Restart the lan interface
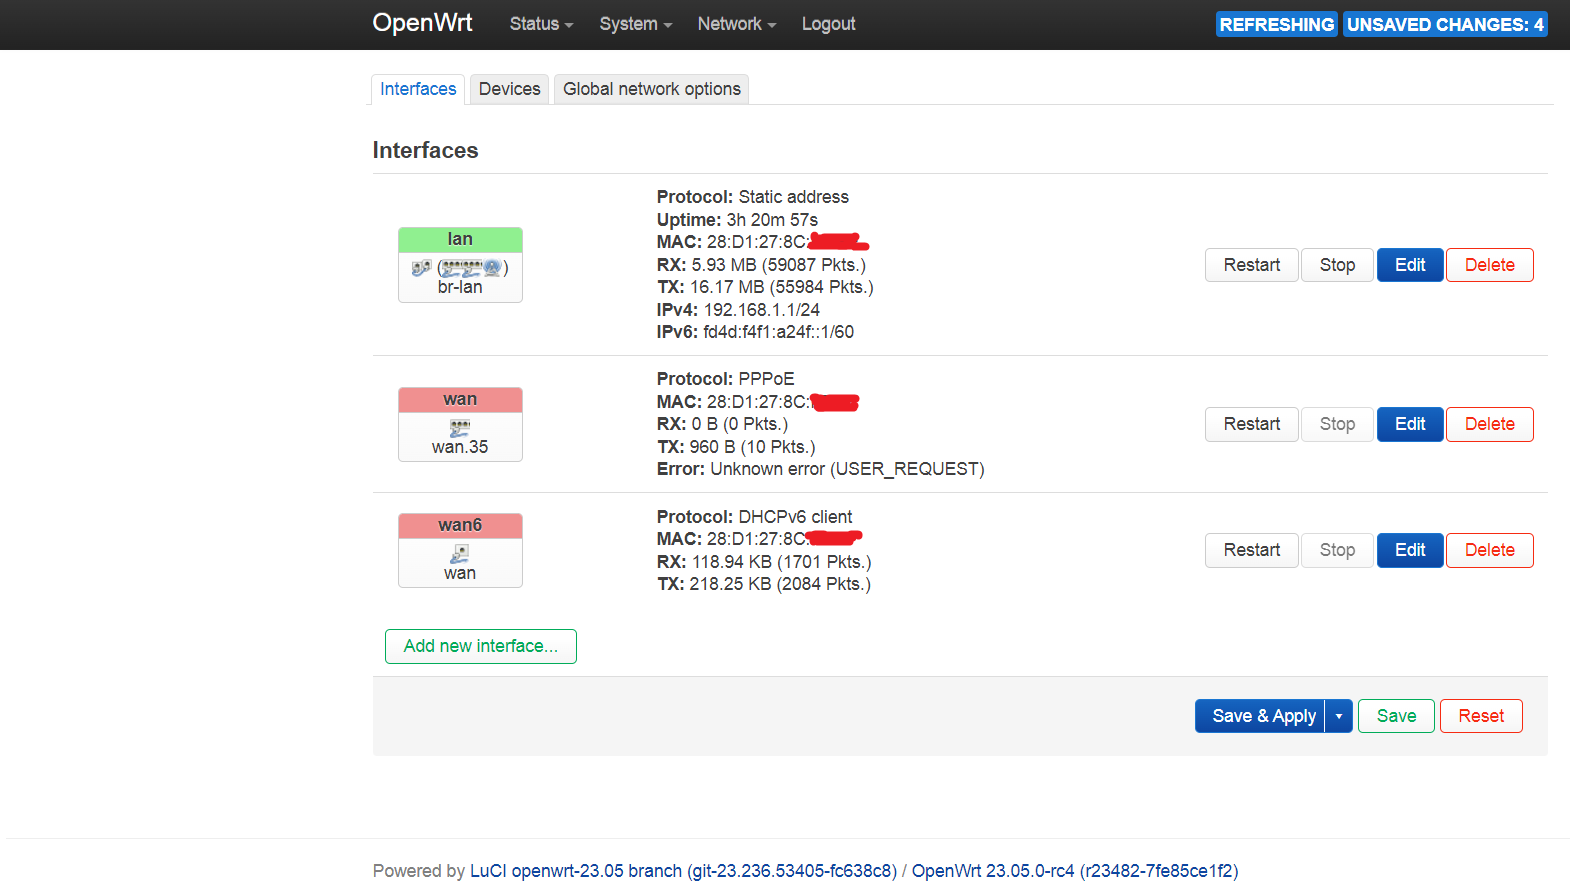This screenshot has height=893, width=1570. click(x=1252, y=265)
